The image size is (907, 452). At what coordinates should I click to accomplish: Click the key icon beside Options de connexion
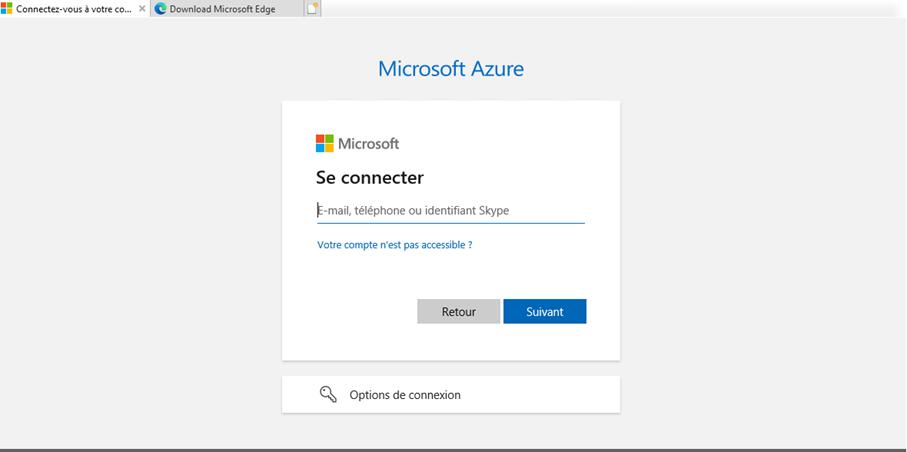click(x=328, y=395)
